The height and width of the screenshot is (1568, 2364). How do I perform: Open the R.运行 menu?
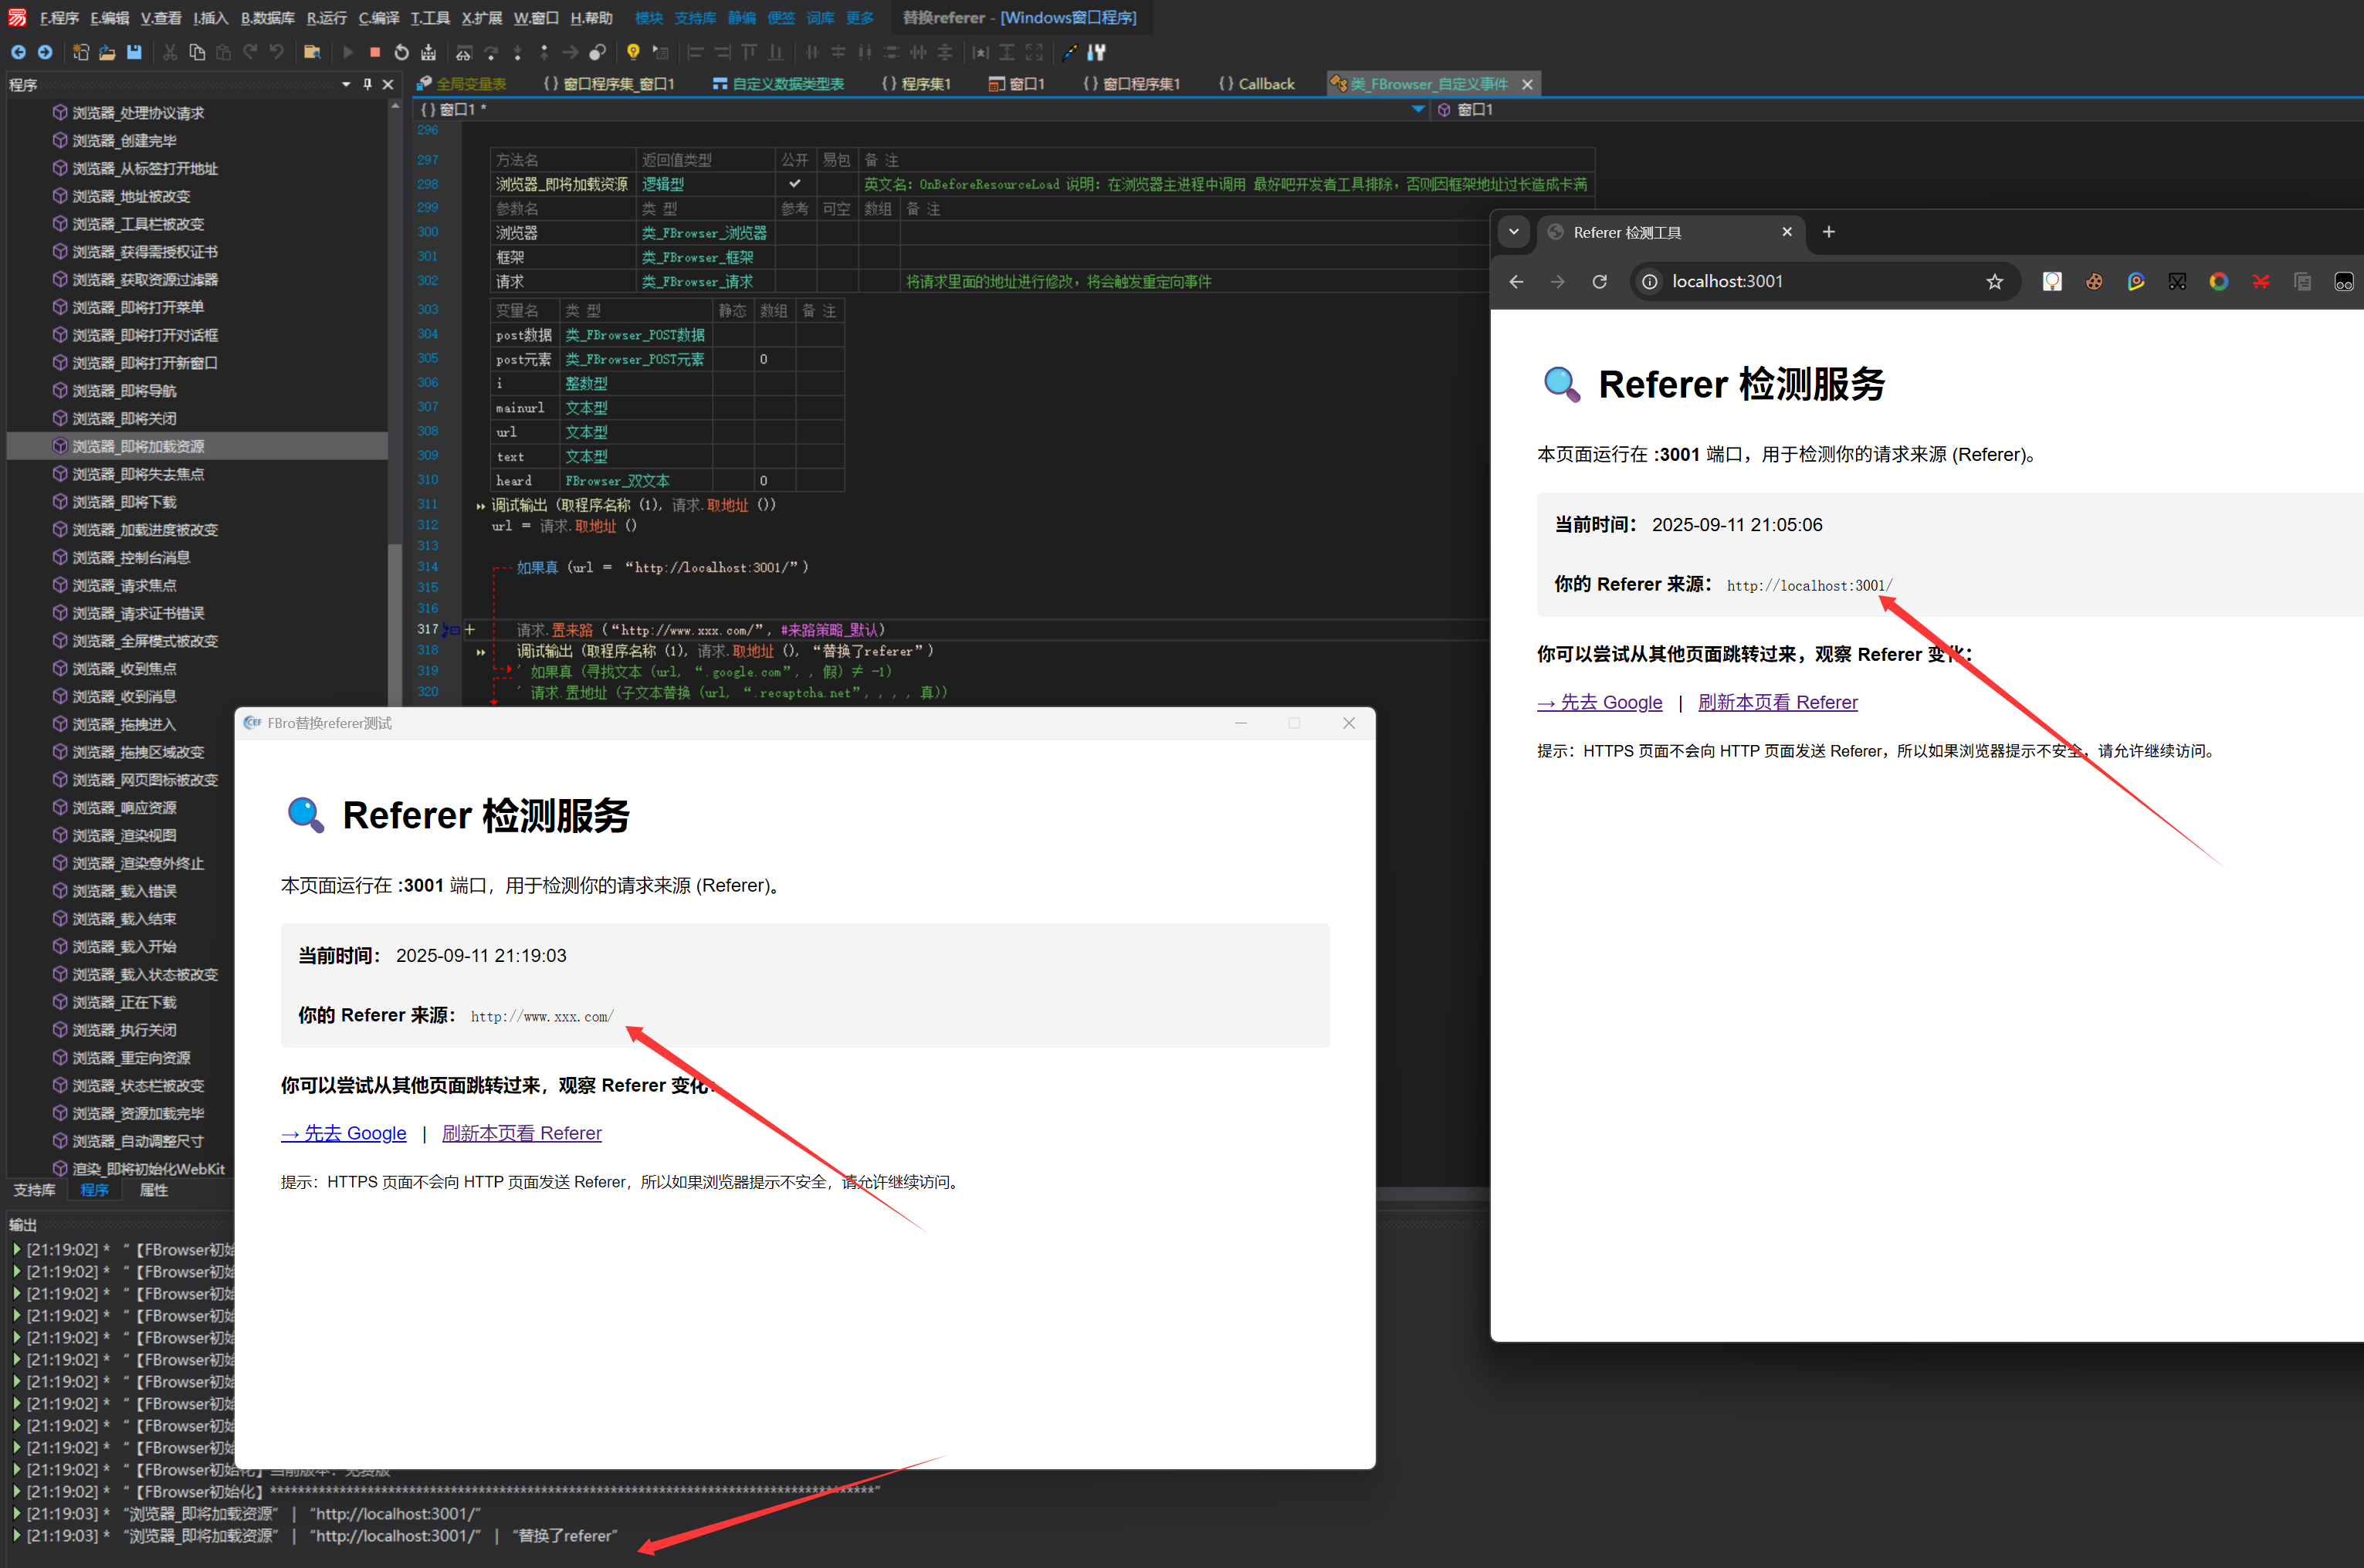point(326,18)
